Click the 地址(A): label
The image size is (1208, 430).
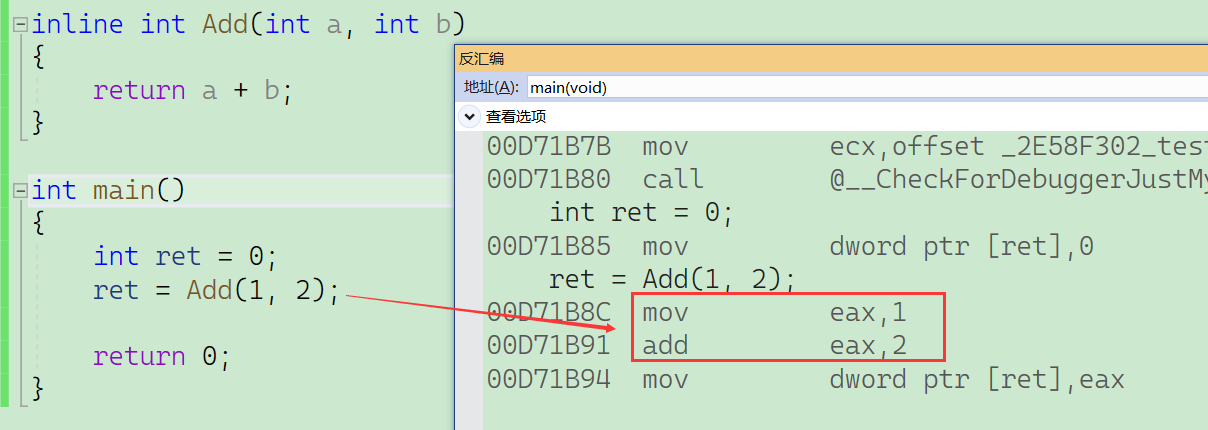click(492, 87)
